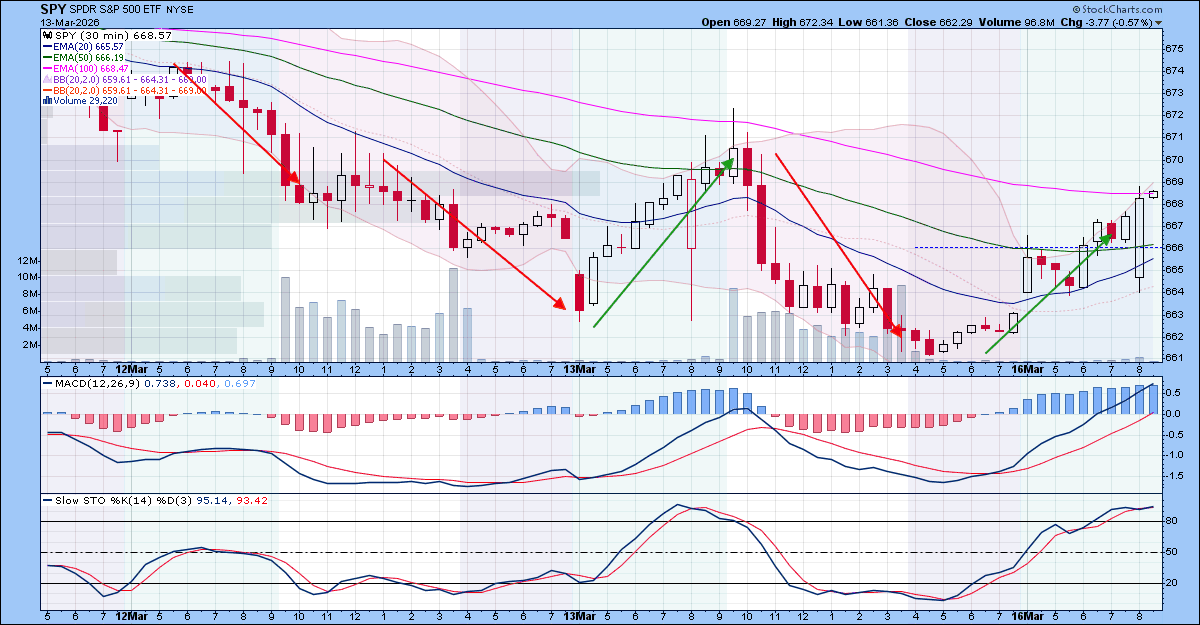The width and height of the screenshot is (1200, 625).
Task: Click the dash marker before MACD(12,26,9)
Action: (x=47, y=384)
